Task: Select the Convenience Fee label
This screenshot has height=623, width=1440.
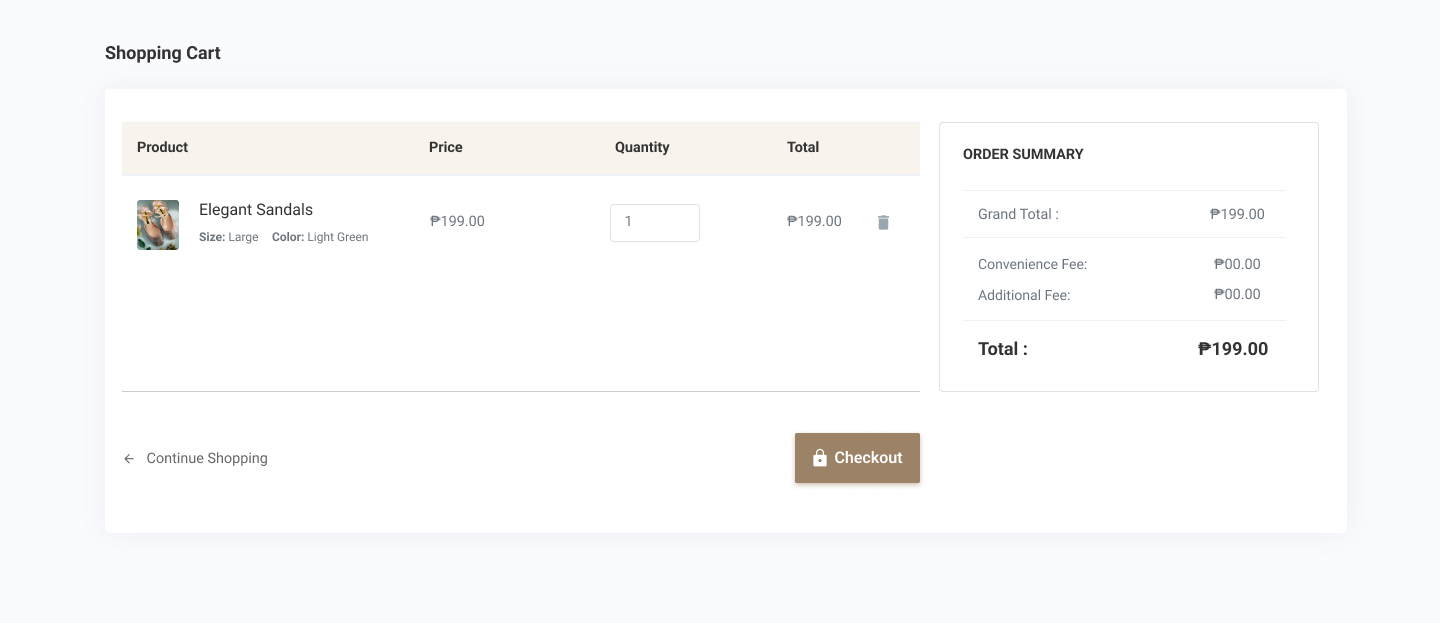Action: click(1032, 264)
